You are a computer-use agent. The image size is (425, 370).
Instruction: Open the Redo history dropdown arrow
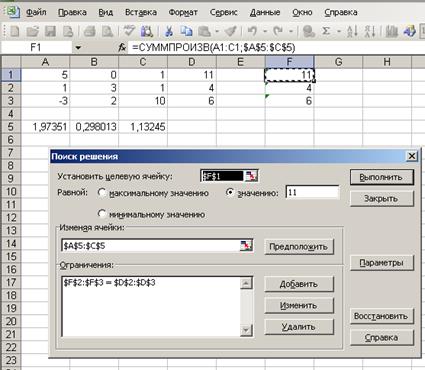tap(291, 32)
